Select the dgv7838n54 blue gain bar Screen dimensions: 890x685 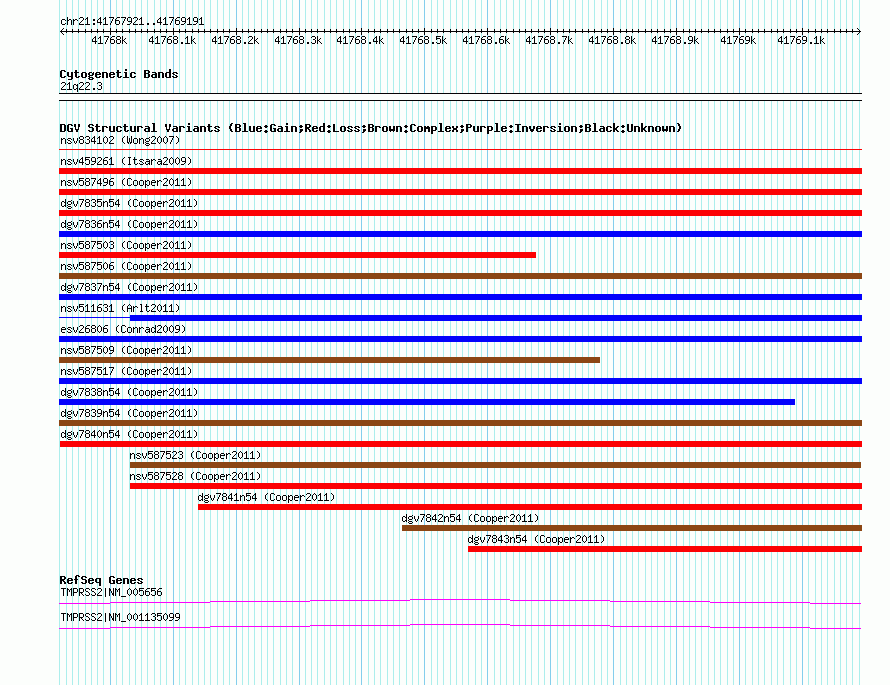click(427, 402)
